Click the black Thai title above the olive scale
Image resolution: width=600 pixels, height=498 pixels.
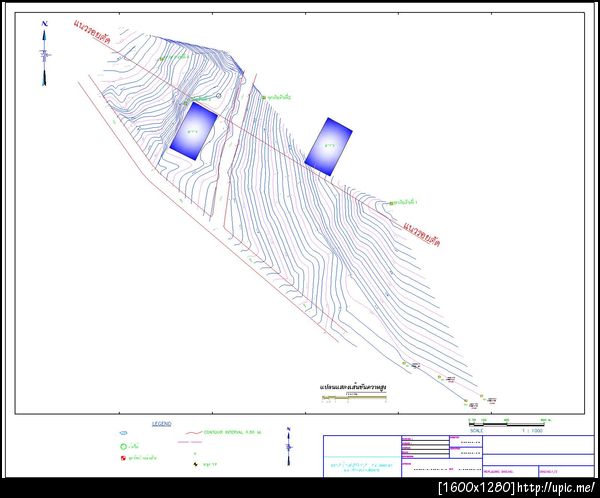(x=353, y=387)
